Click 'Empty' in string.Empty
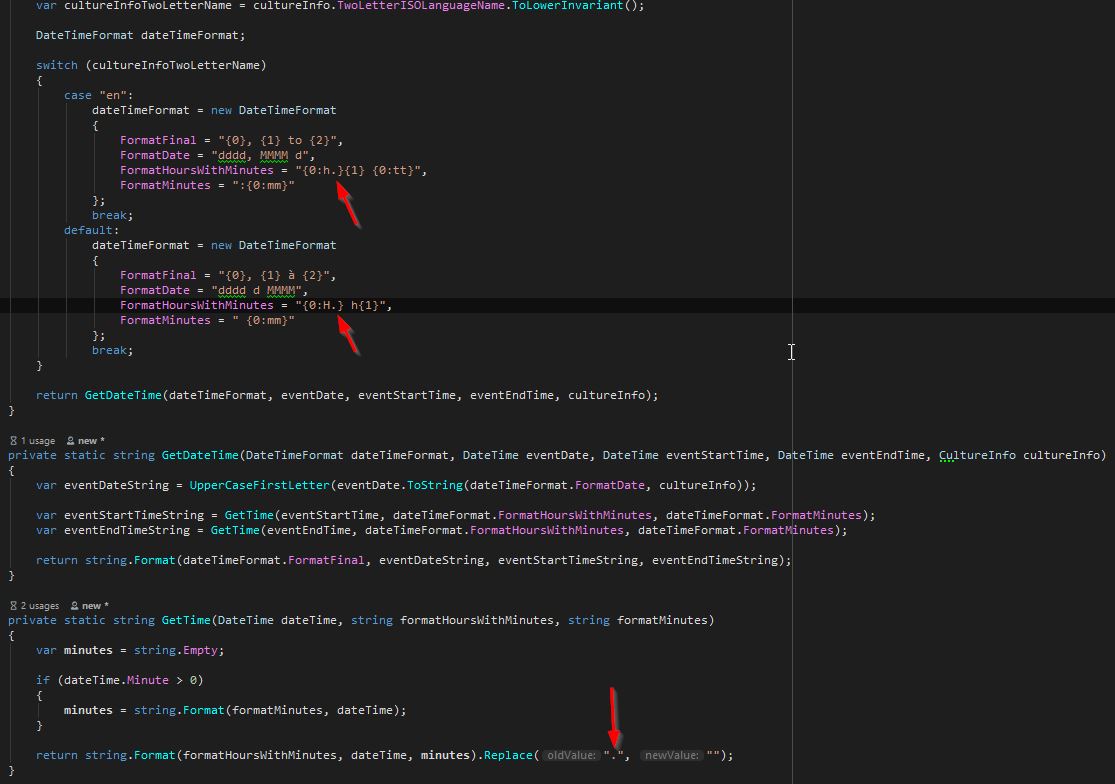The height and width of the screenshot is (784, 1115). tap(201, 650)
